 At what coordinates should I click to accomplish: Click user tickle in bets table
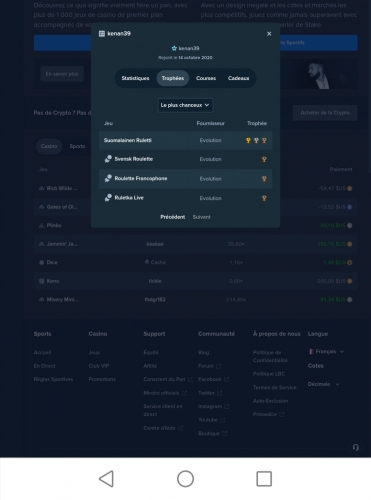155,281
